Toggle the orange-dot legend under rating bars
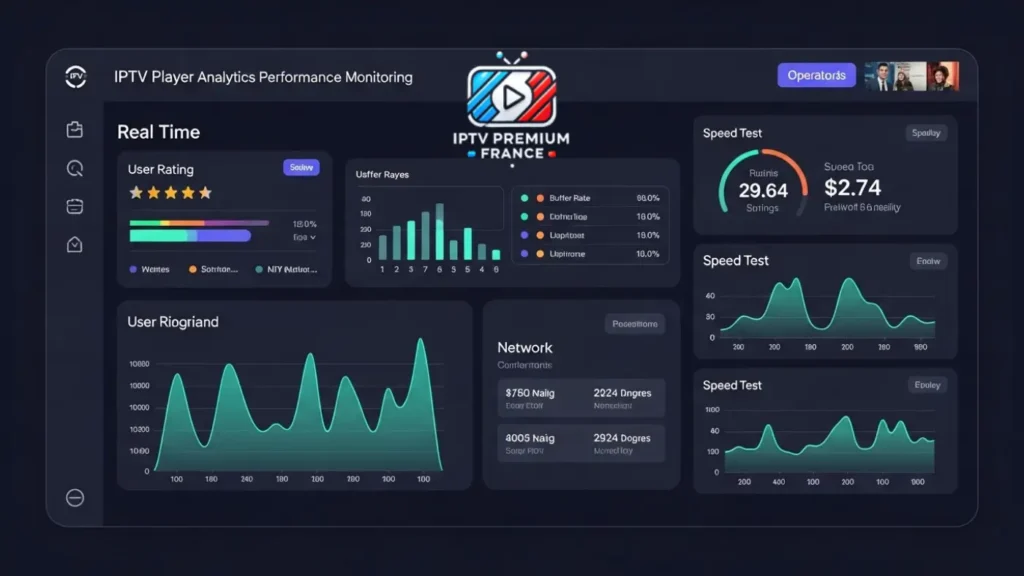 coord(213,270)
